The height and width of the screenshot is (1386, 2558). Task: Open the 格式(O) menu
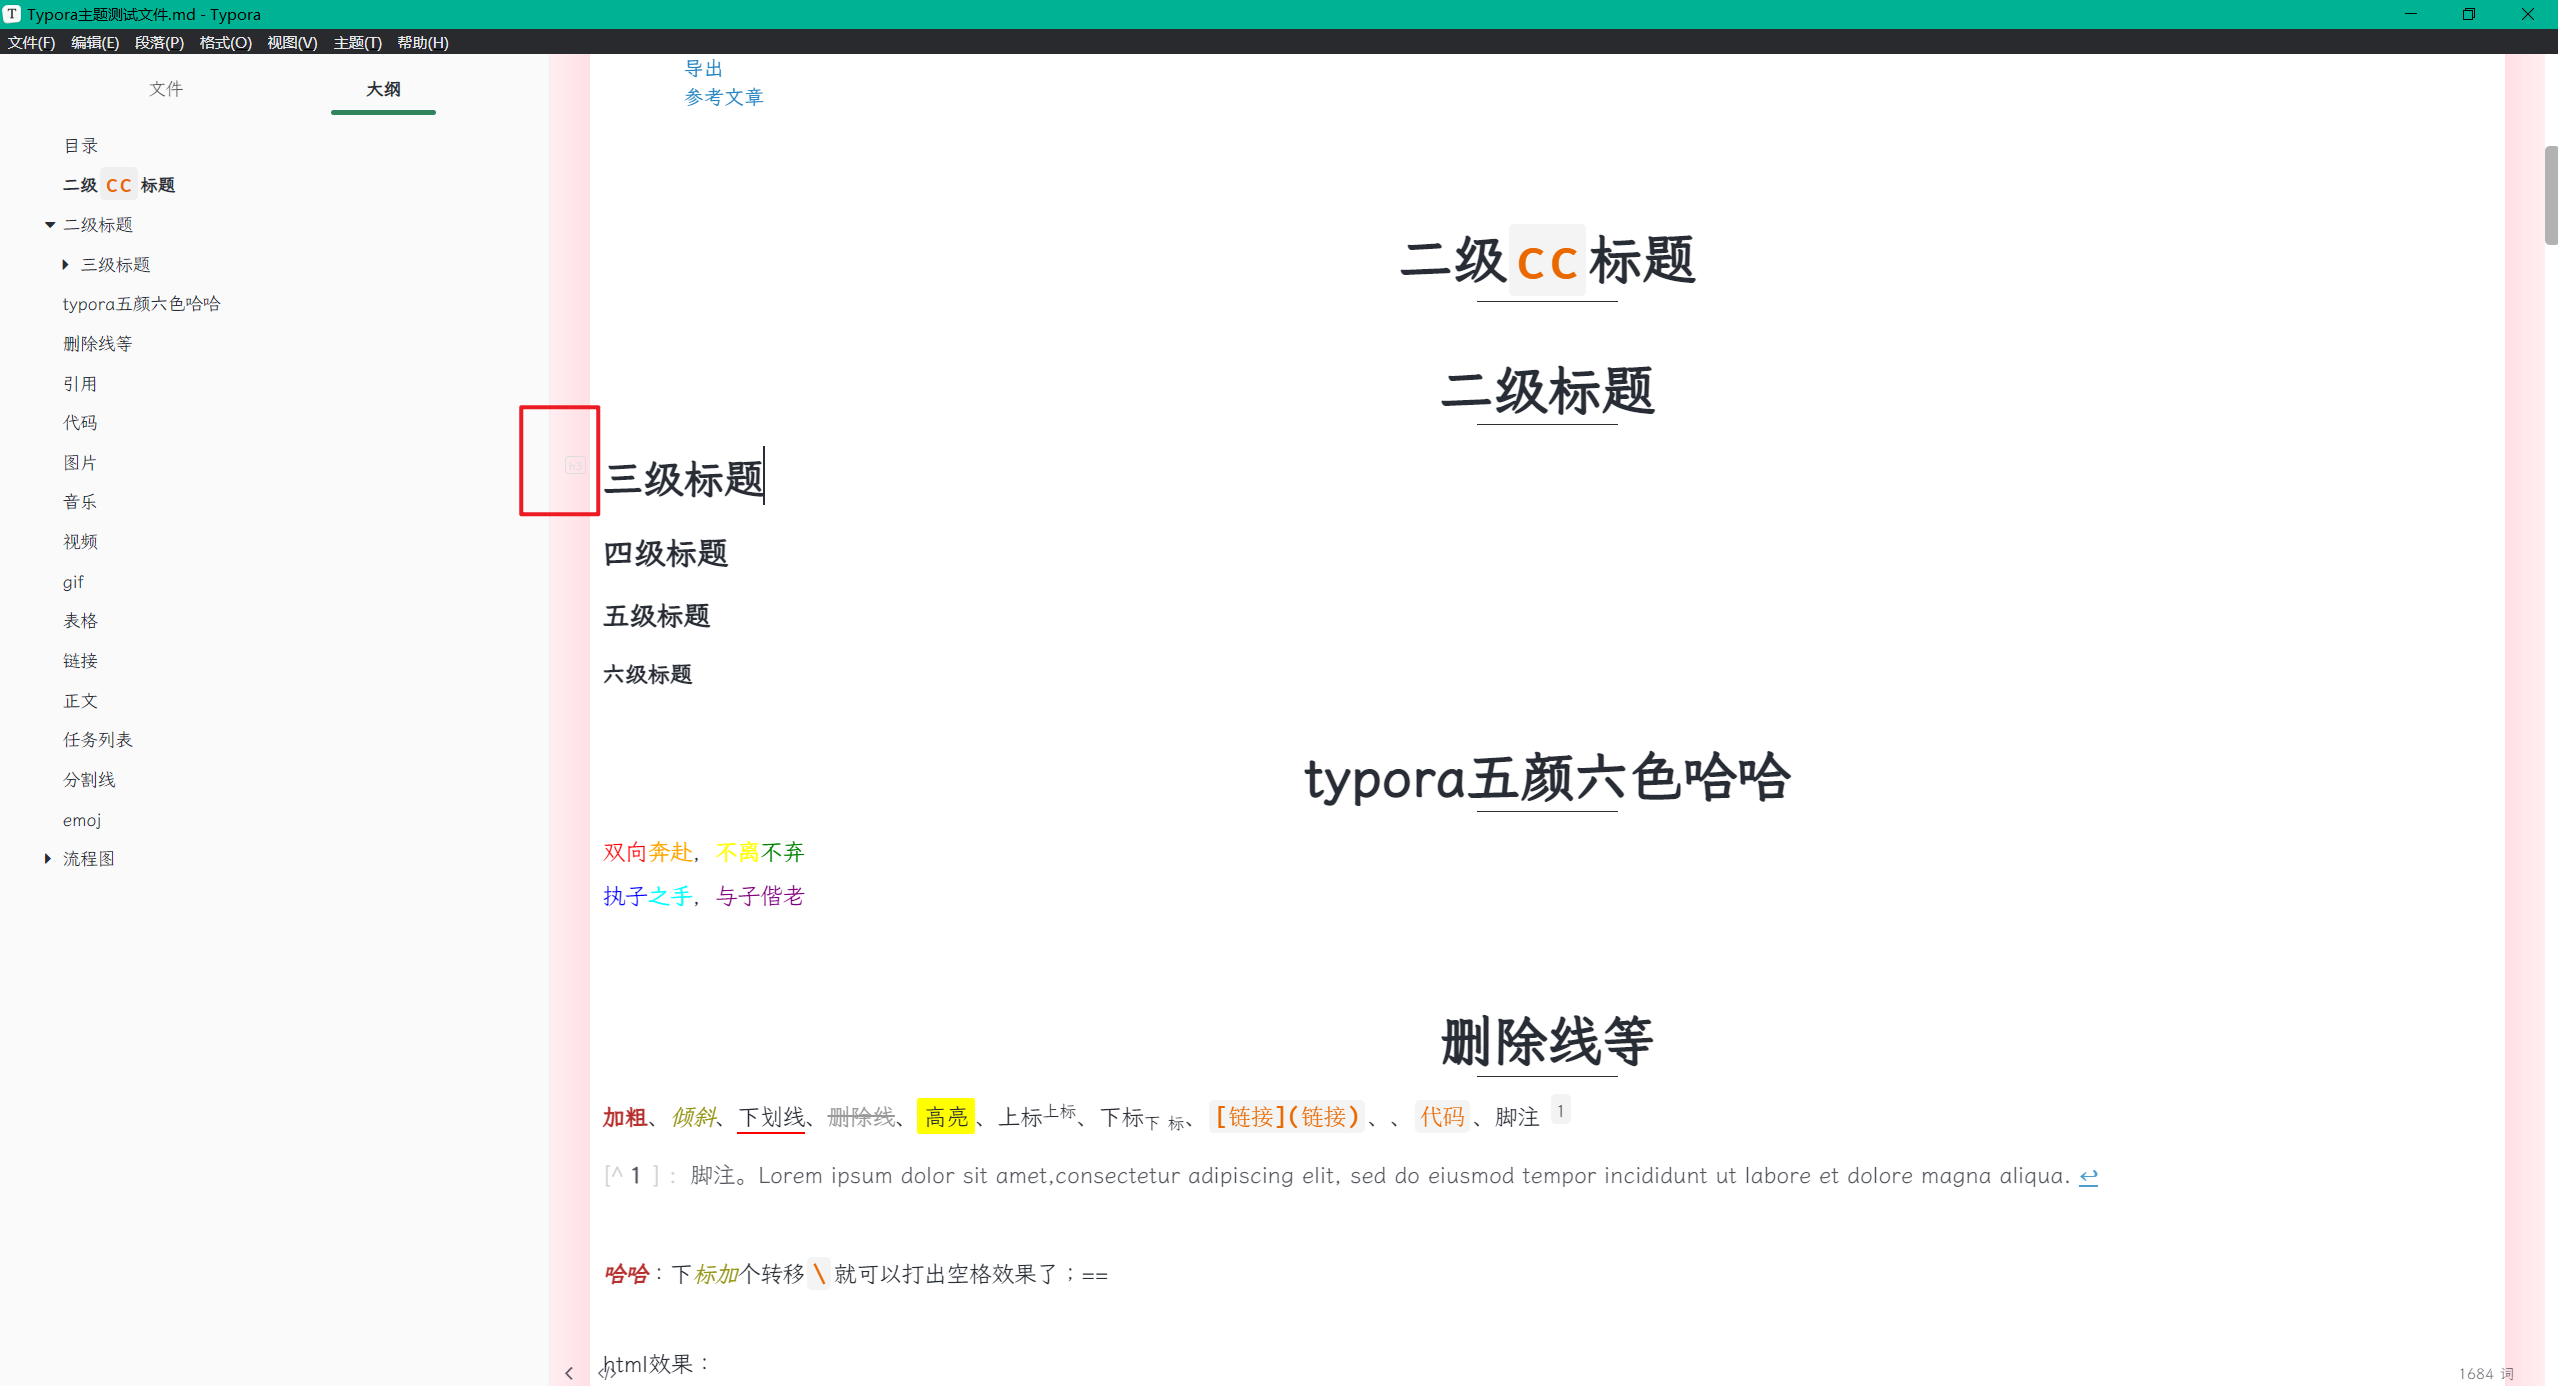tap(225, 42)
